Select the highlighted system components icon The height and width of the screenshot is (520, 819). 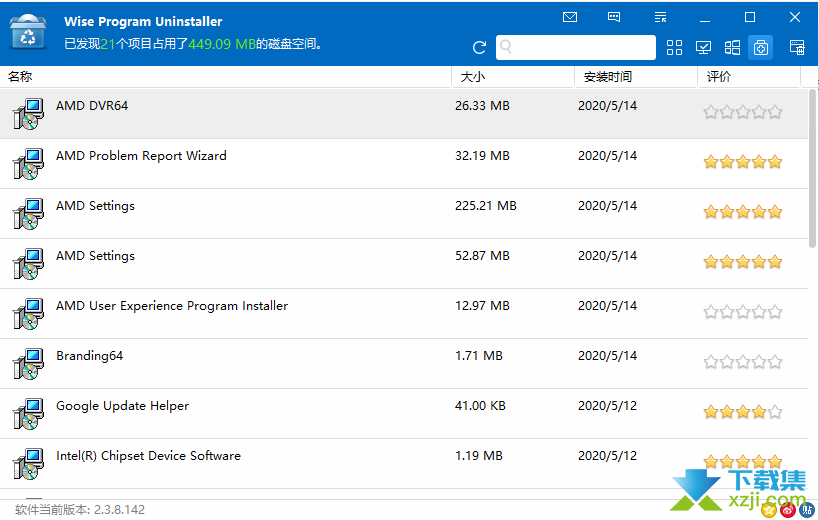coord(760,48)
